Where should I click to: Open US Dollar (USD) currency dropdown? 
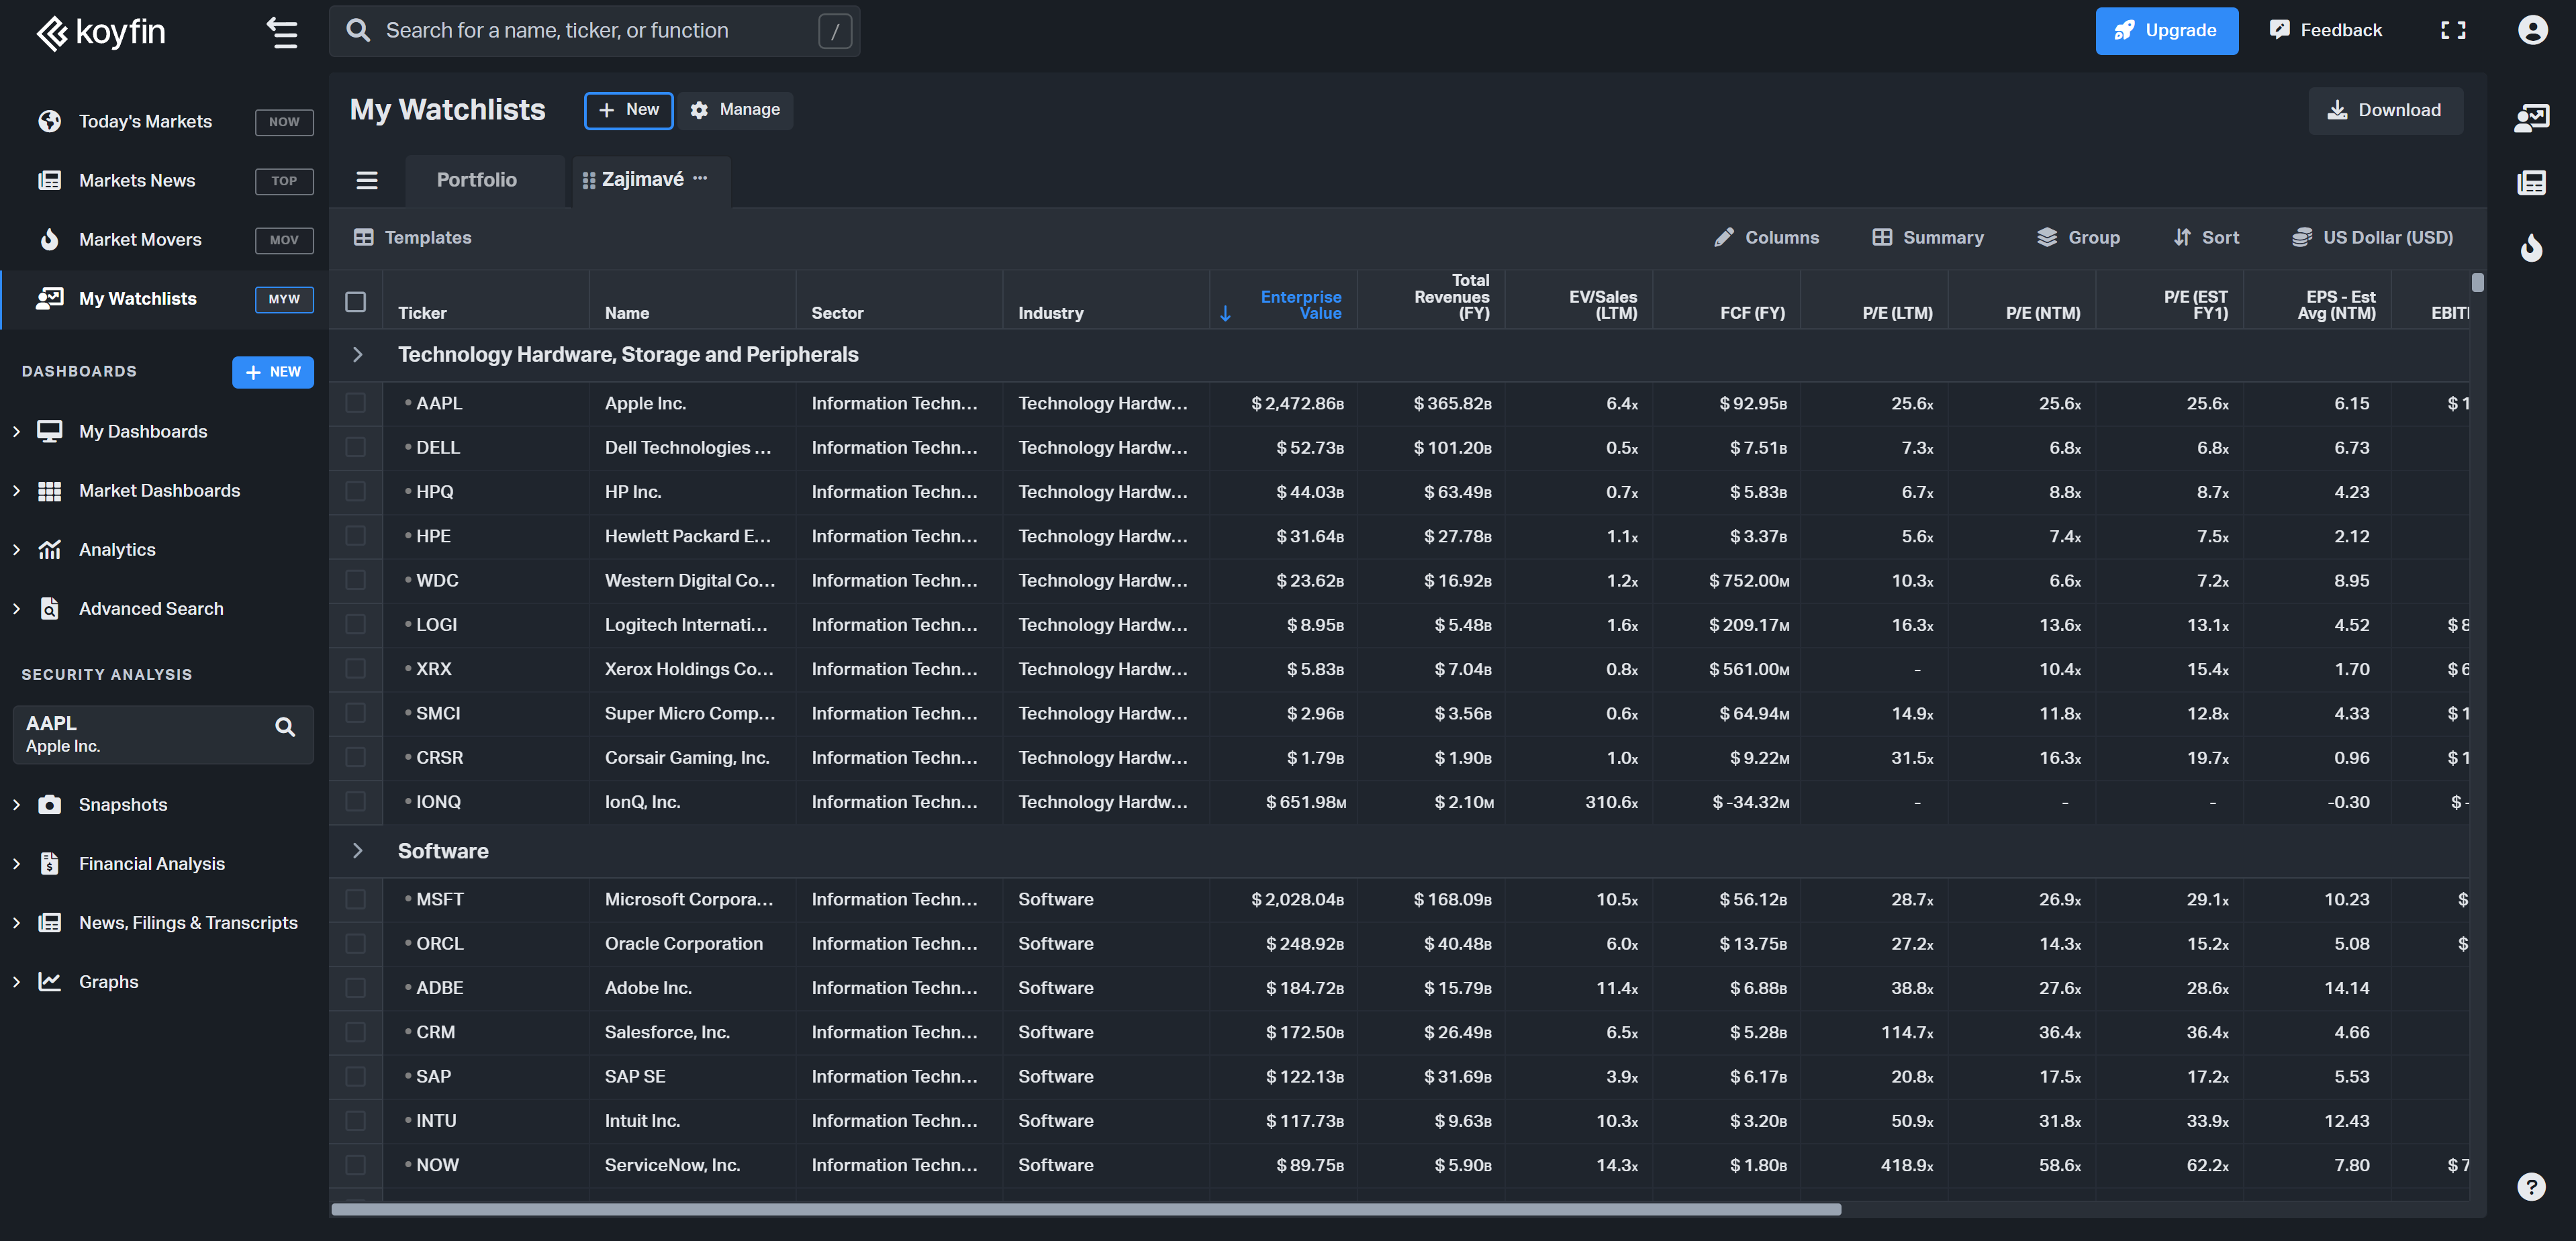tap(2372, 237)
